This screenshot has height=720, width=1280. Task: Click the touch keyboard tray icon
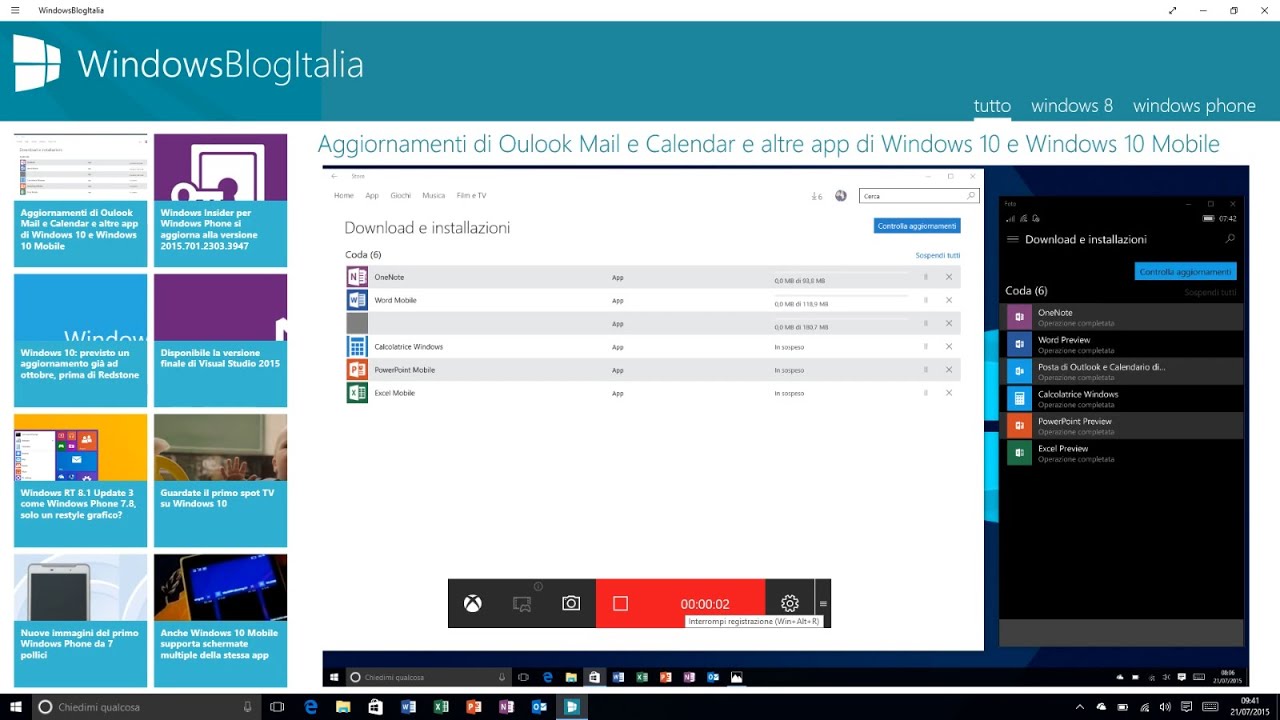(x=1210, y=707)
